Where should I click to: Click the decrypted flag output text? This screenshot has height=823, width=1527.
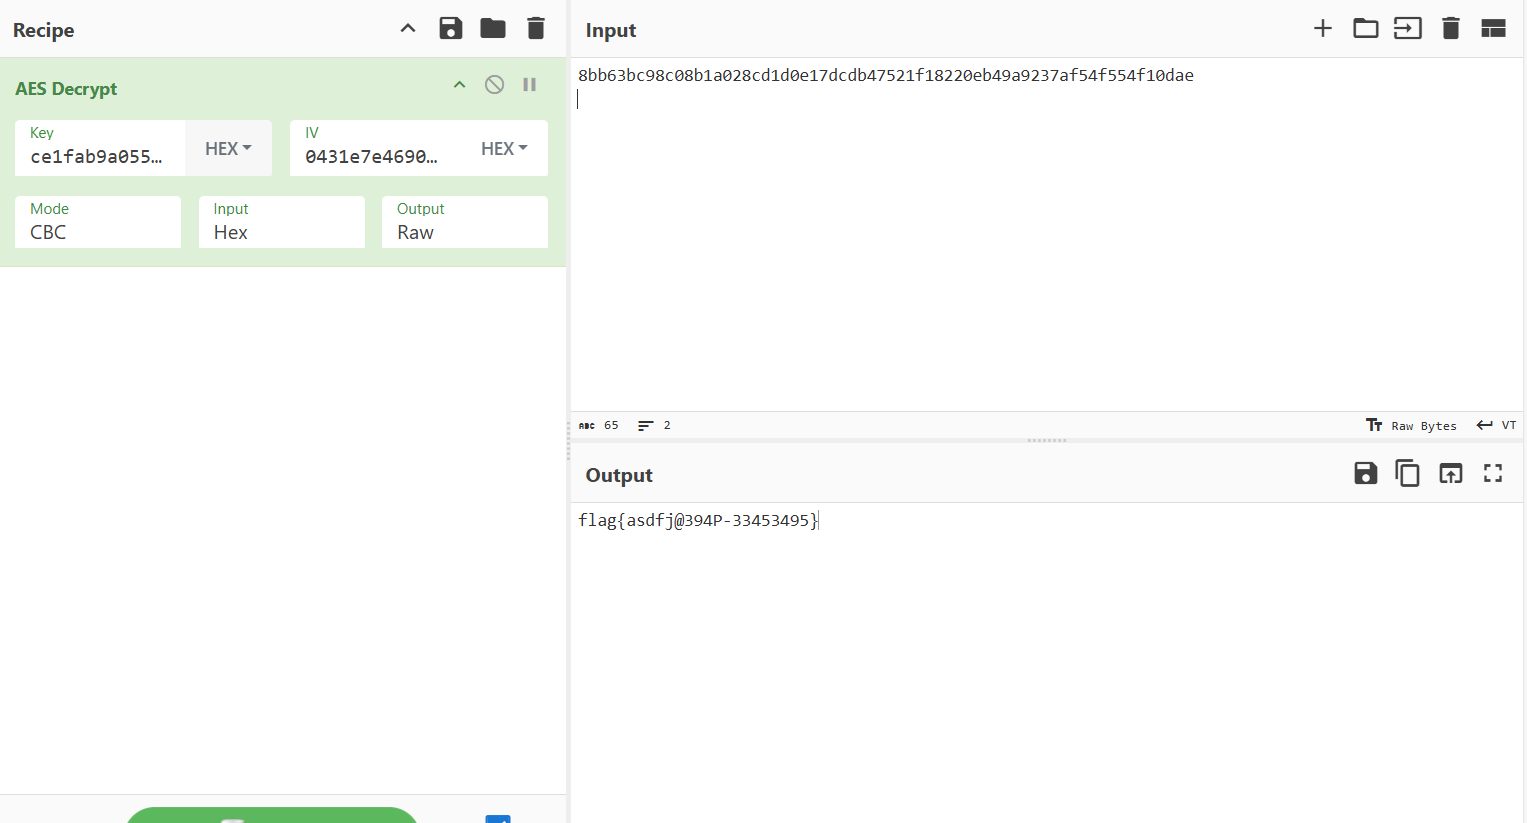pyautogui.click(x=698, y=520)
